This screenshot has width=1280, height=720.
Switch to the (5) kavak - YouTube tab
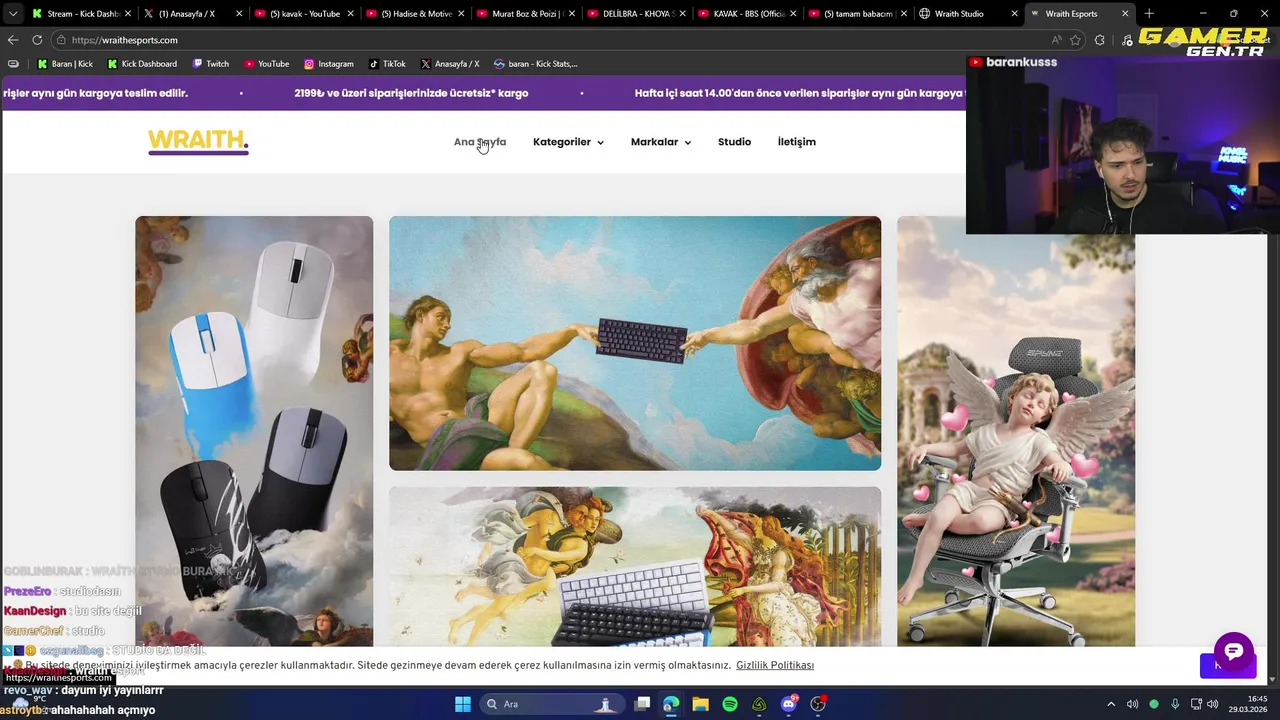pyautogui.click(x=303, y=14)
